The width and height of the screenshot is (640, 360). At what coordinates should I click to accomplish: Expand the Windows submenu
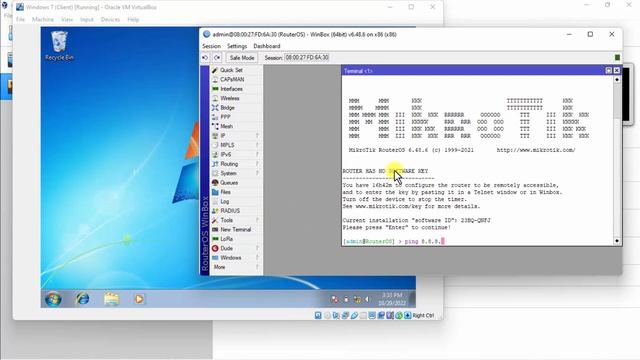click(x=236, y=258)
